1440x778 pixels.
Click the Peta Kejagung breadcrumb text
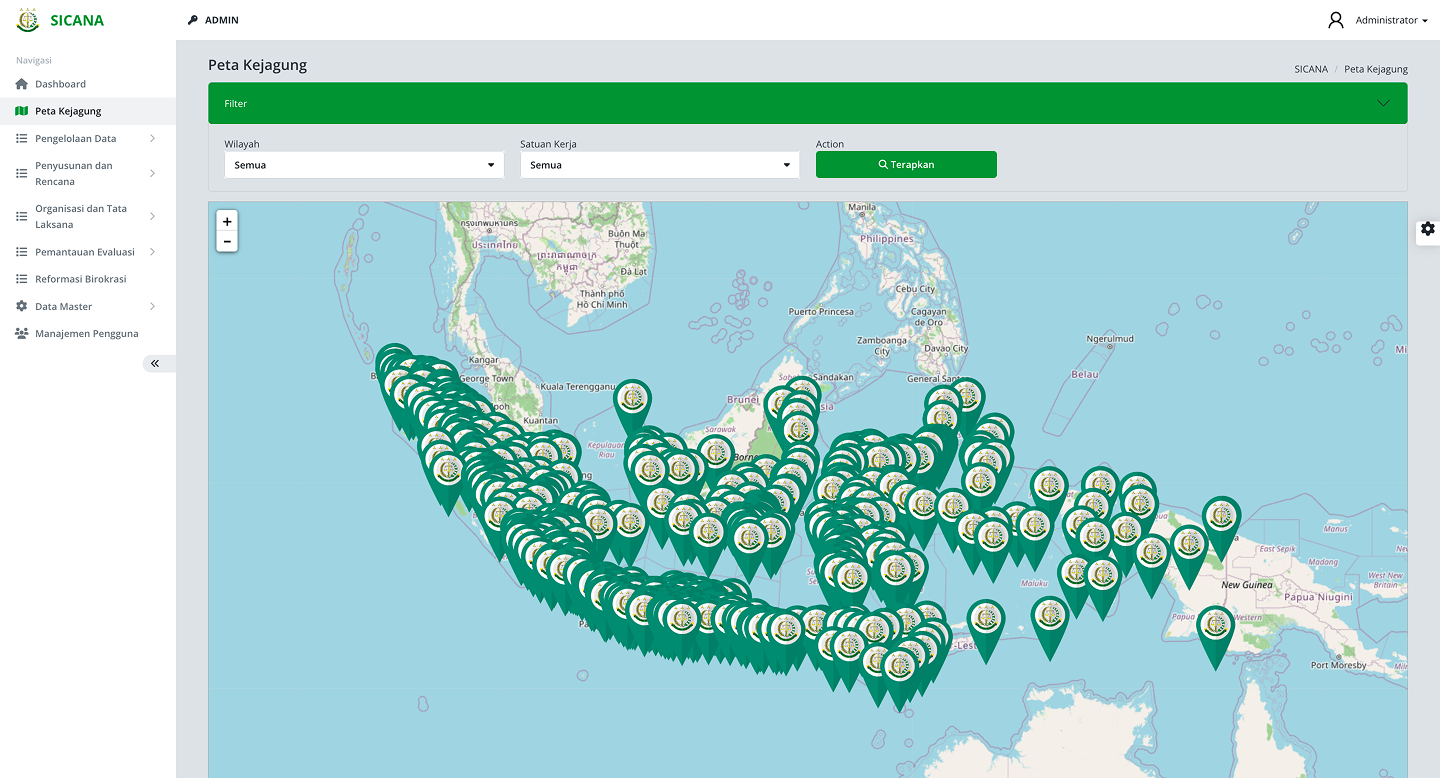coord(1376,69)
